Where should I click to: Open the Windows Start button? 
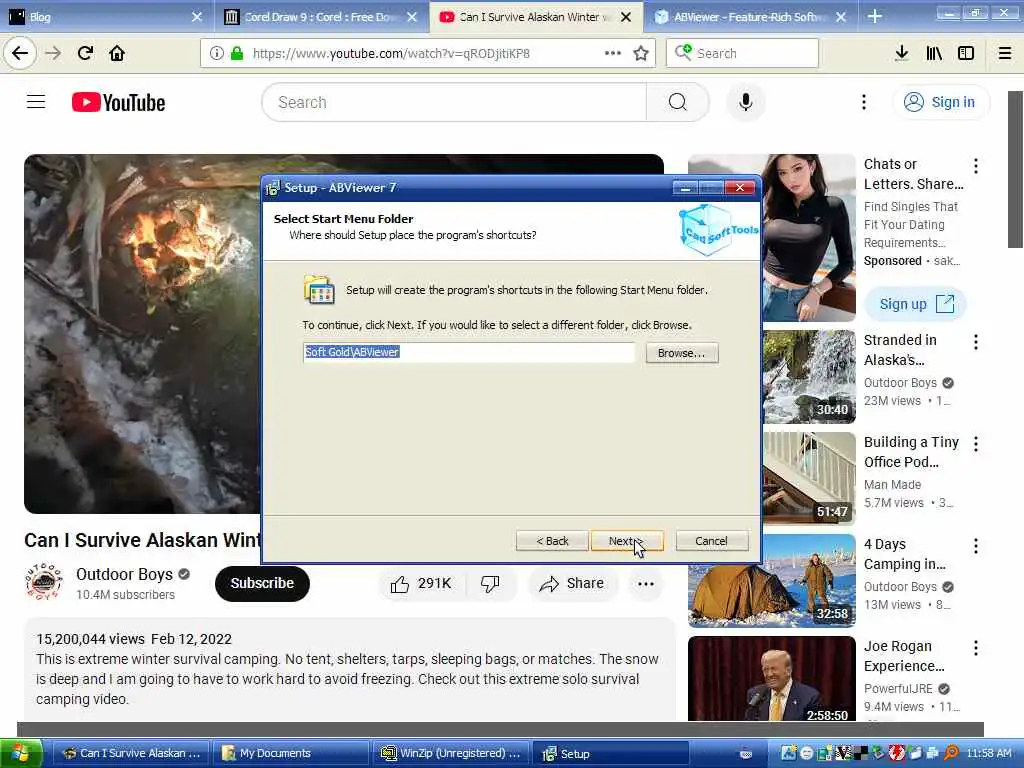[21, 753]
